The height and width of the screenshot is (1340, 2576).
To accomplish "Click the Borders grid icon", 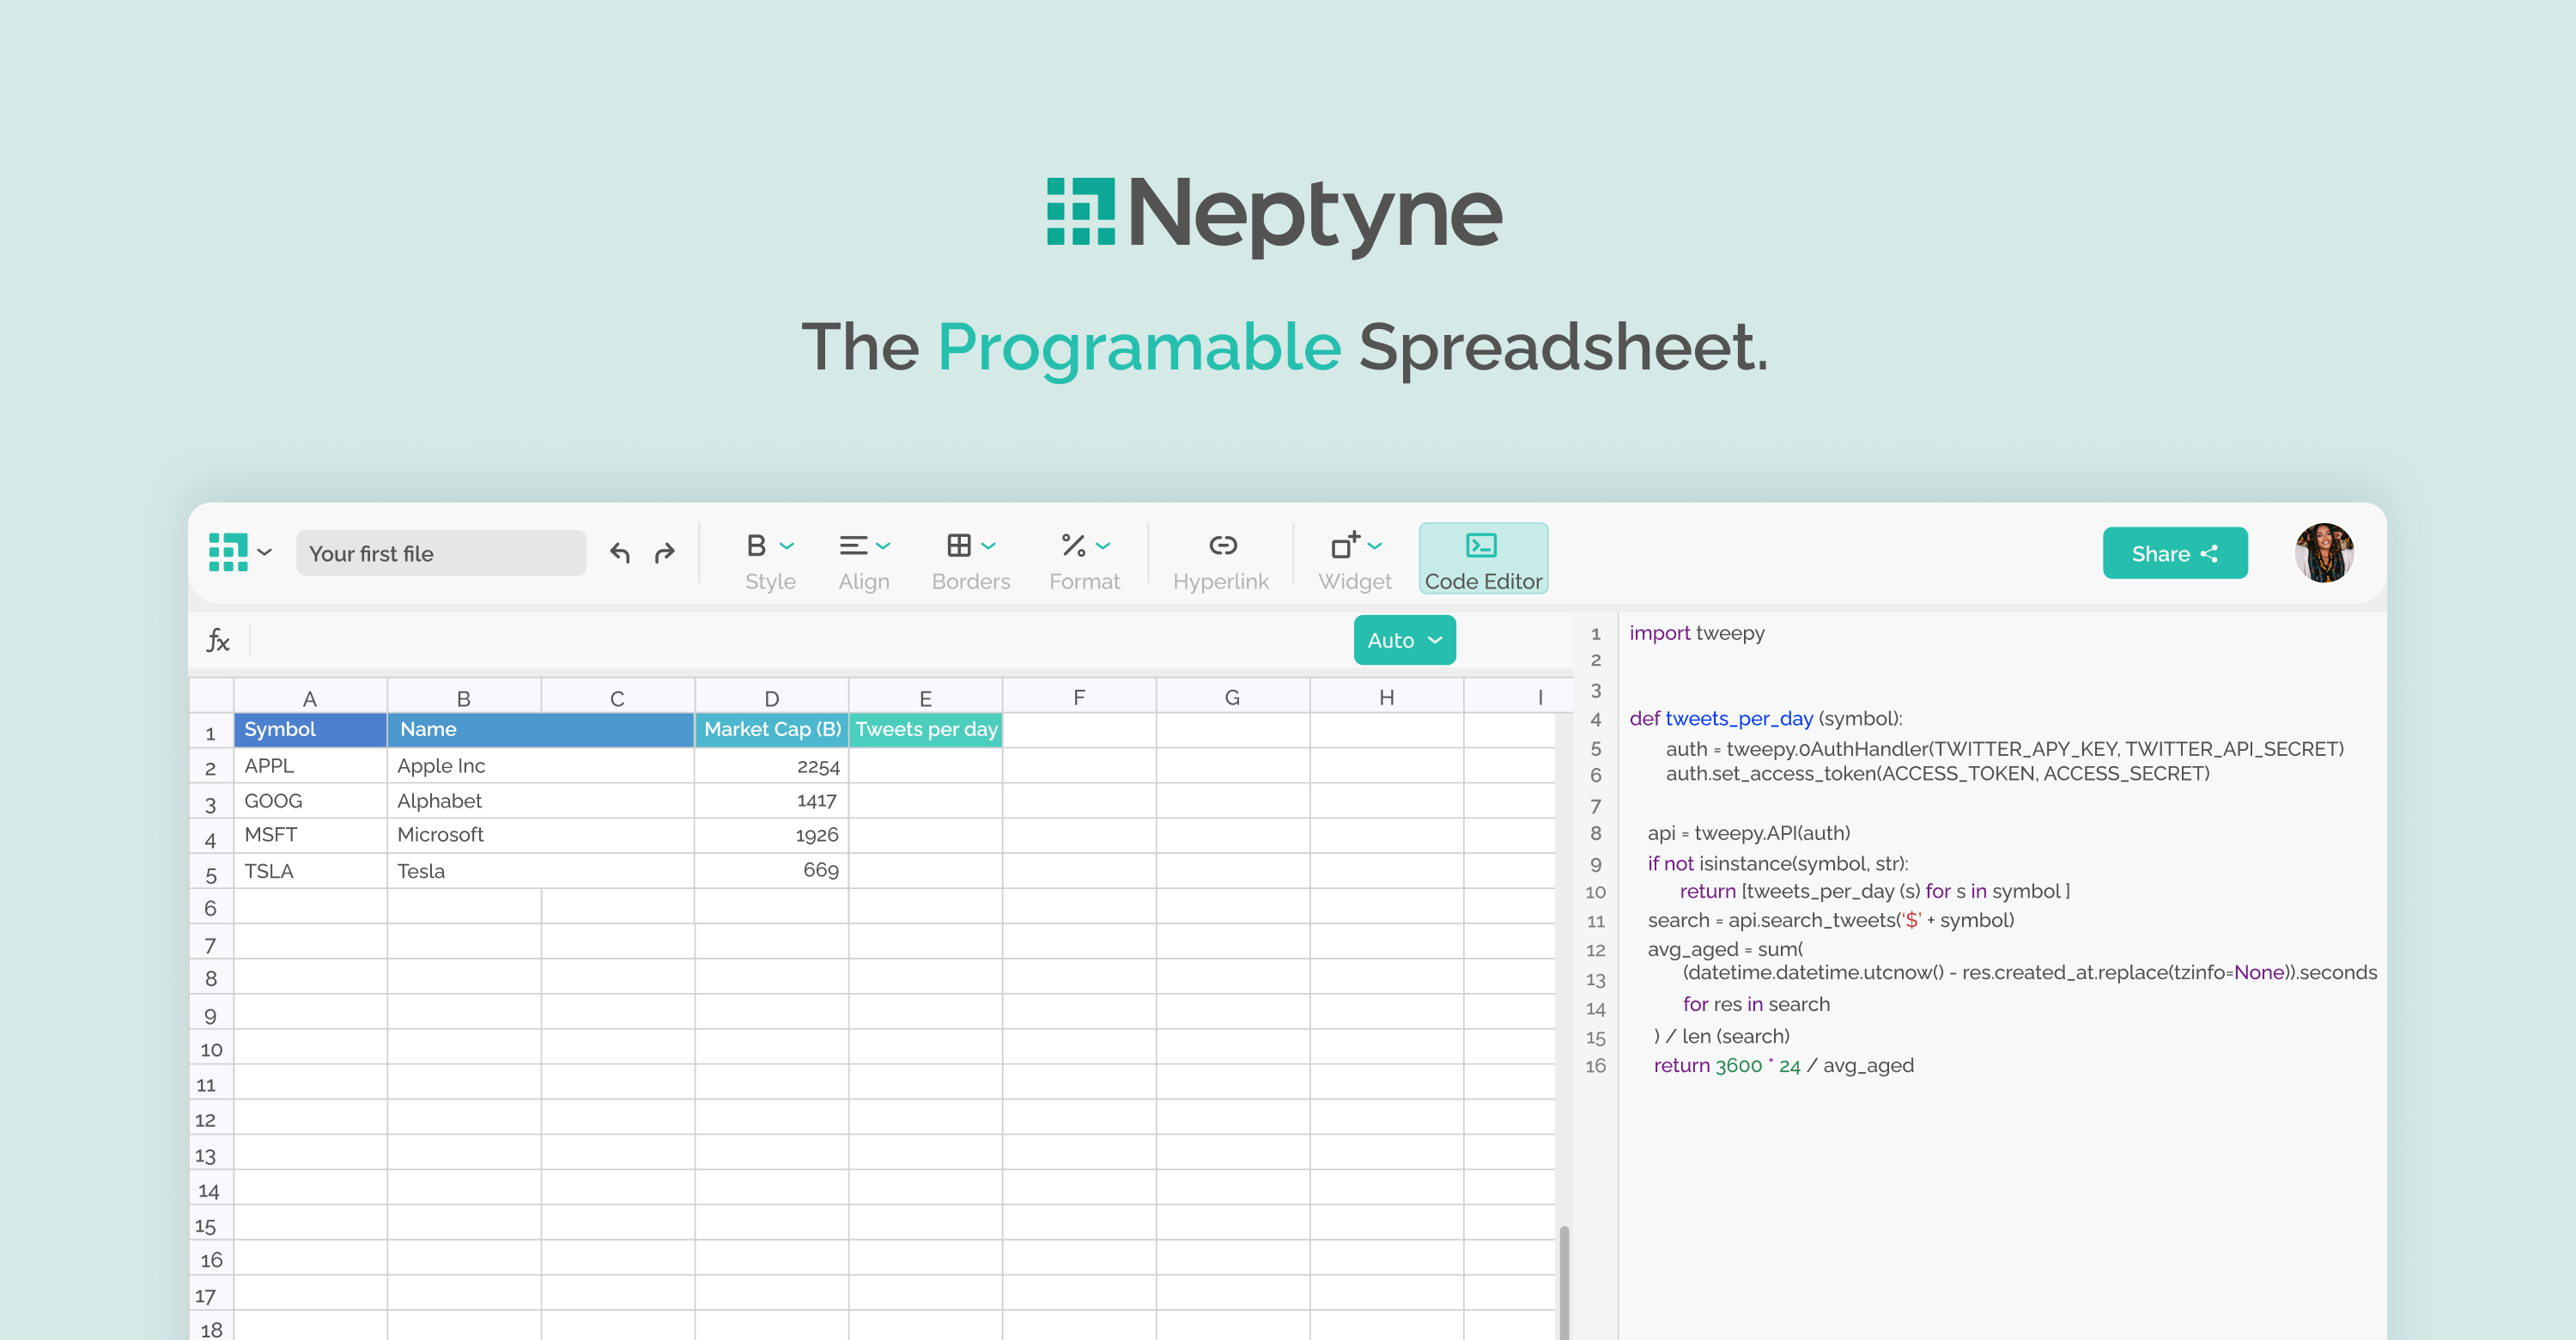I will [x=959, y=546].
